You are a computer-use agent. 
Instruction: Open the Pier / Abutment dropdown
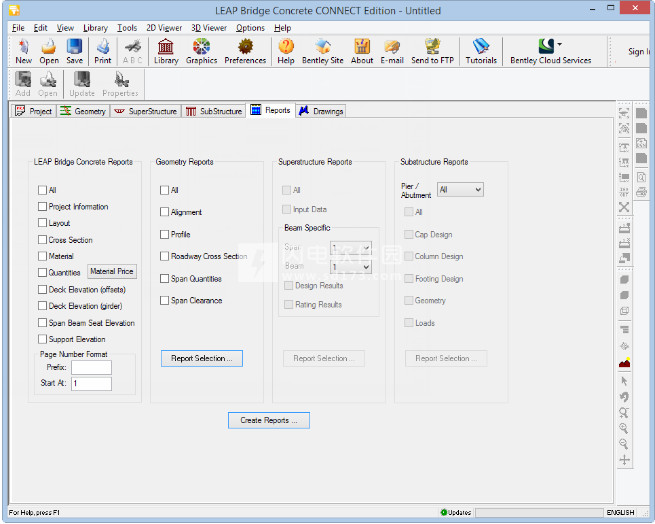click(x=460, y=190)
